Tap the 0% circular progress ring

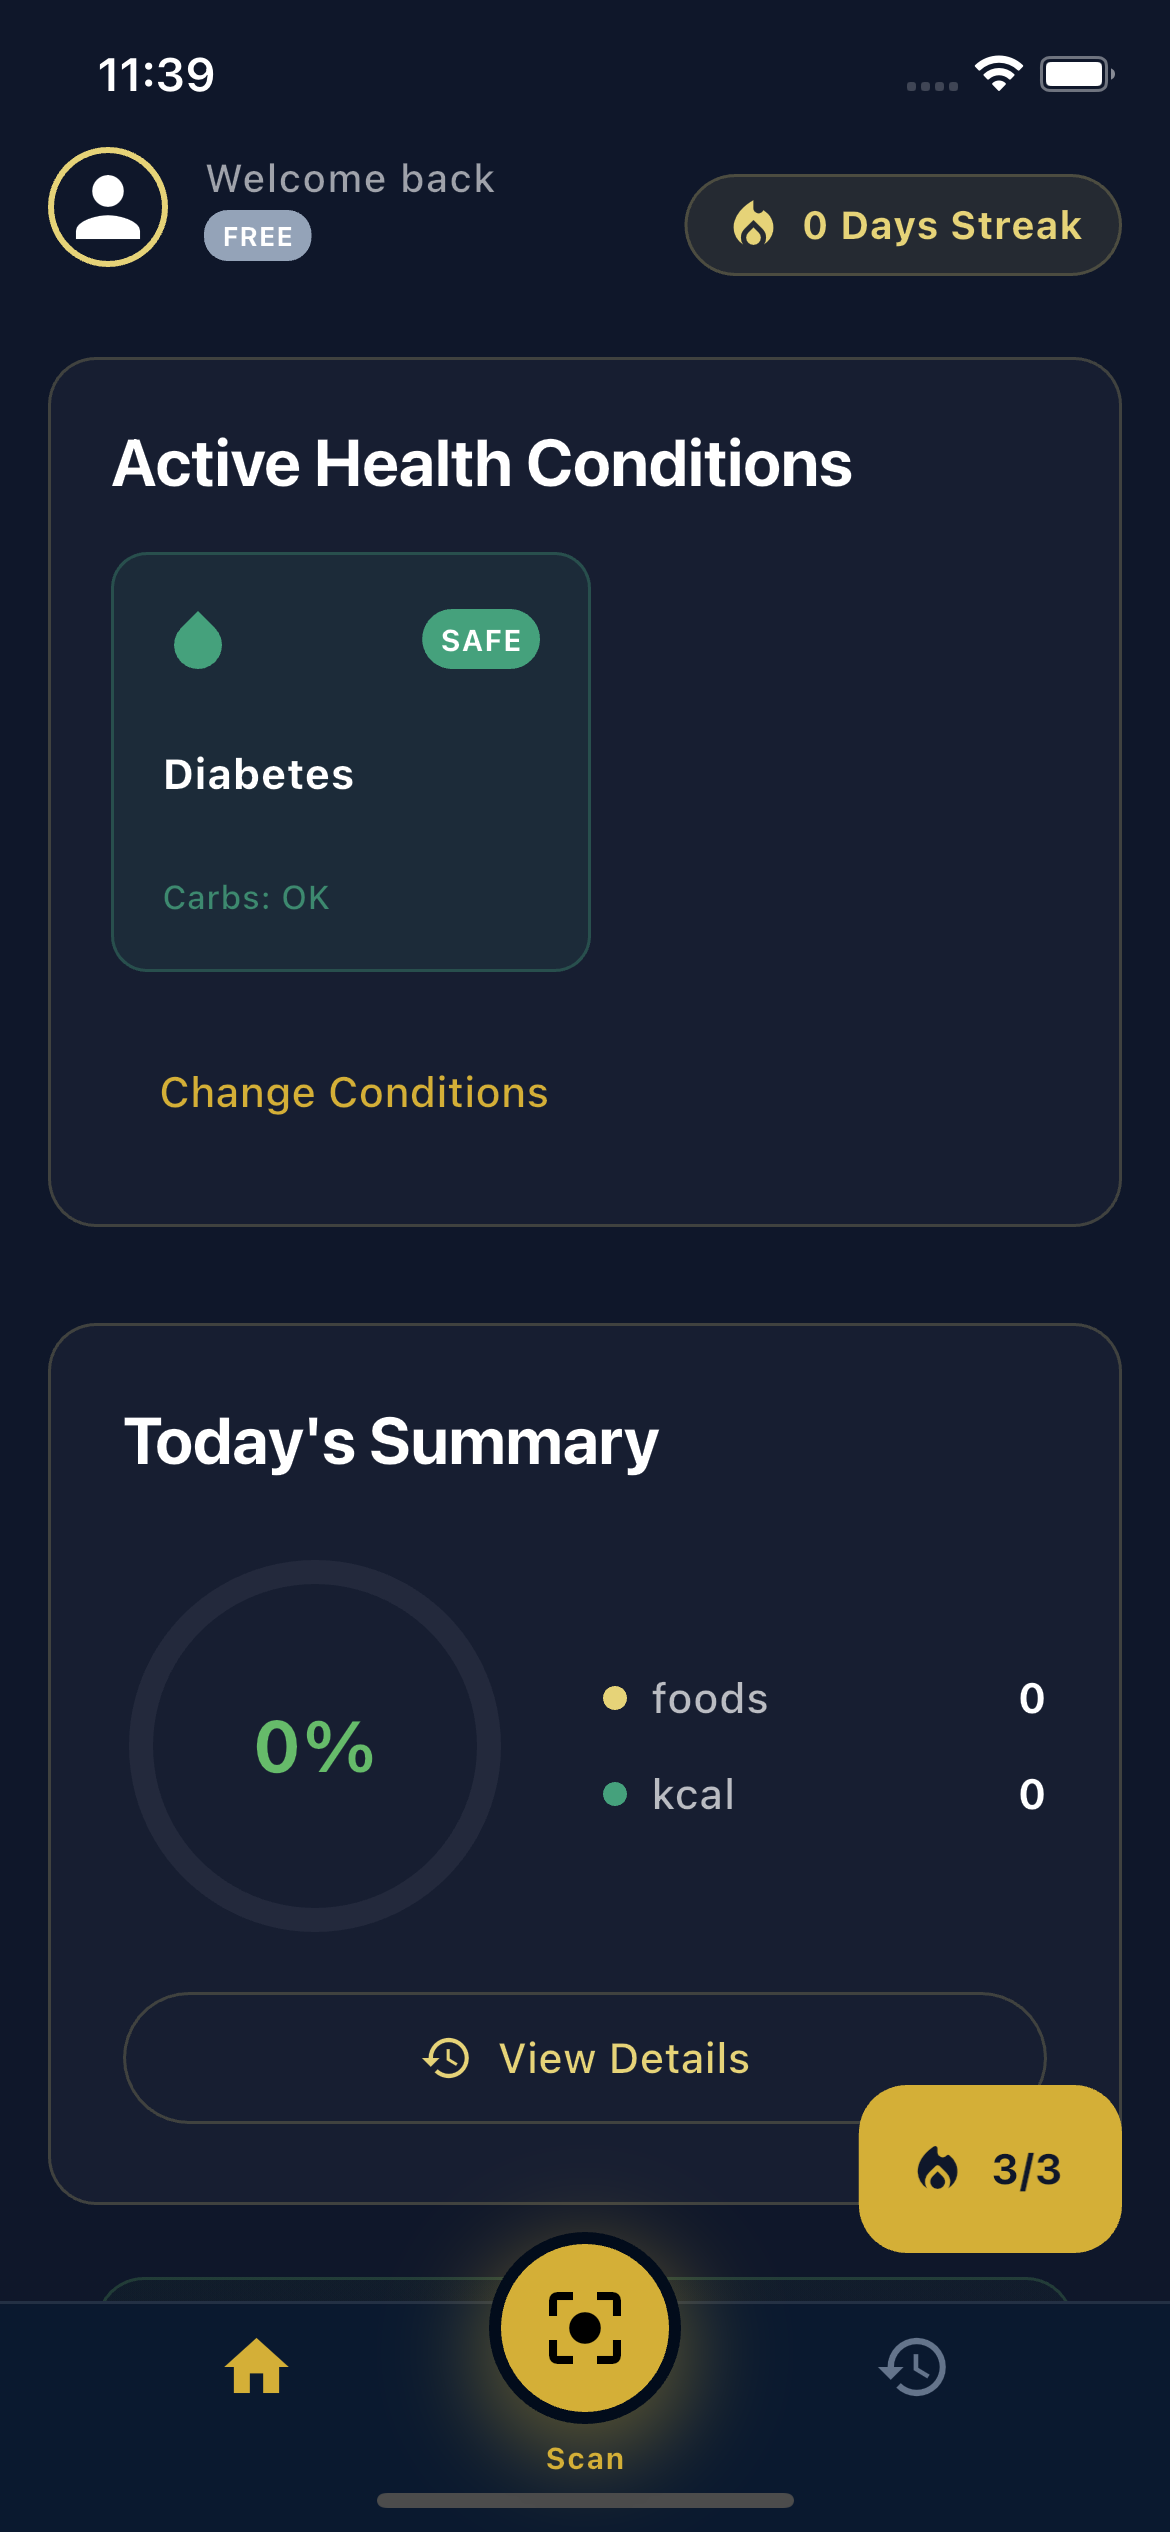(x=315, y=1746)
